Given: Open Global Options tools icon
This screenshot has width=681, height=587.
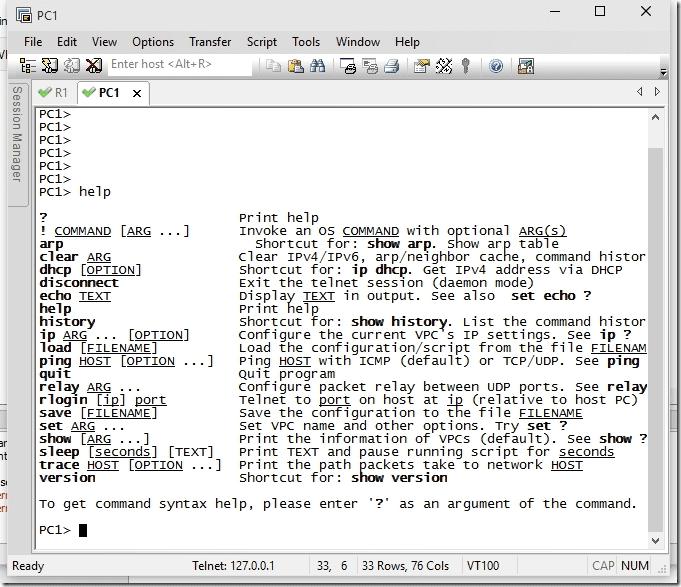Looking at the screenshot, I should (x=444, y=66).
